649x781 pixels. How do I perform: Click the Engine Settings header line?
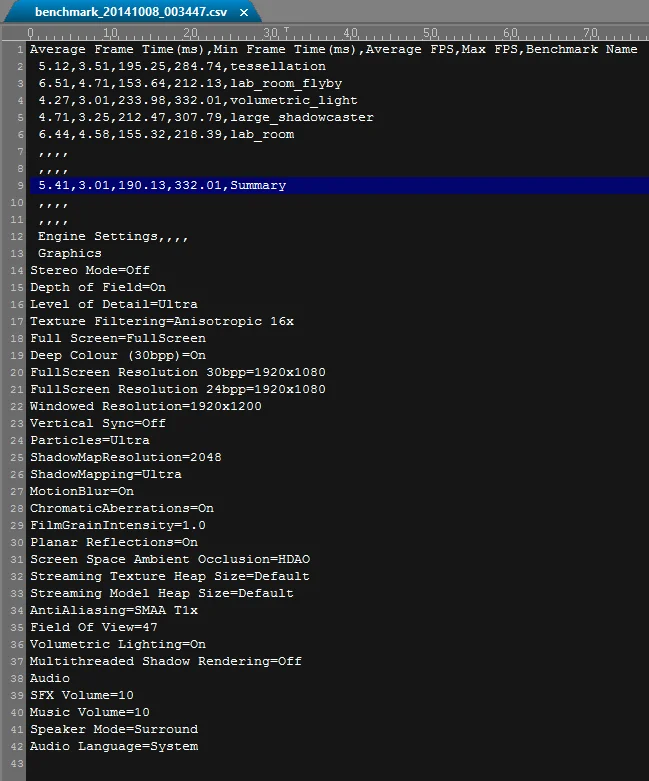pyautogui.click(x=113, y=236)
